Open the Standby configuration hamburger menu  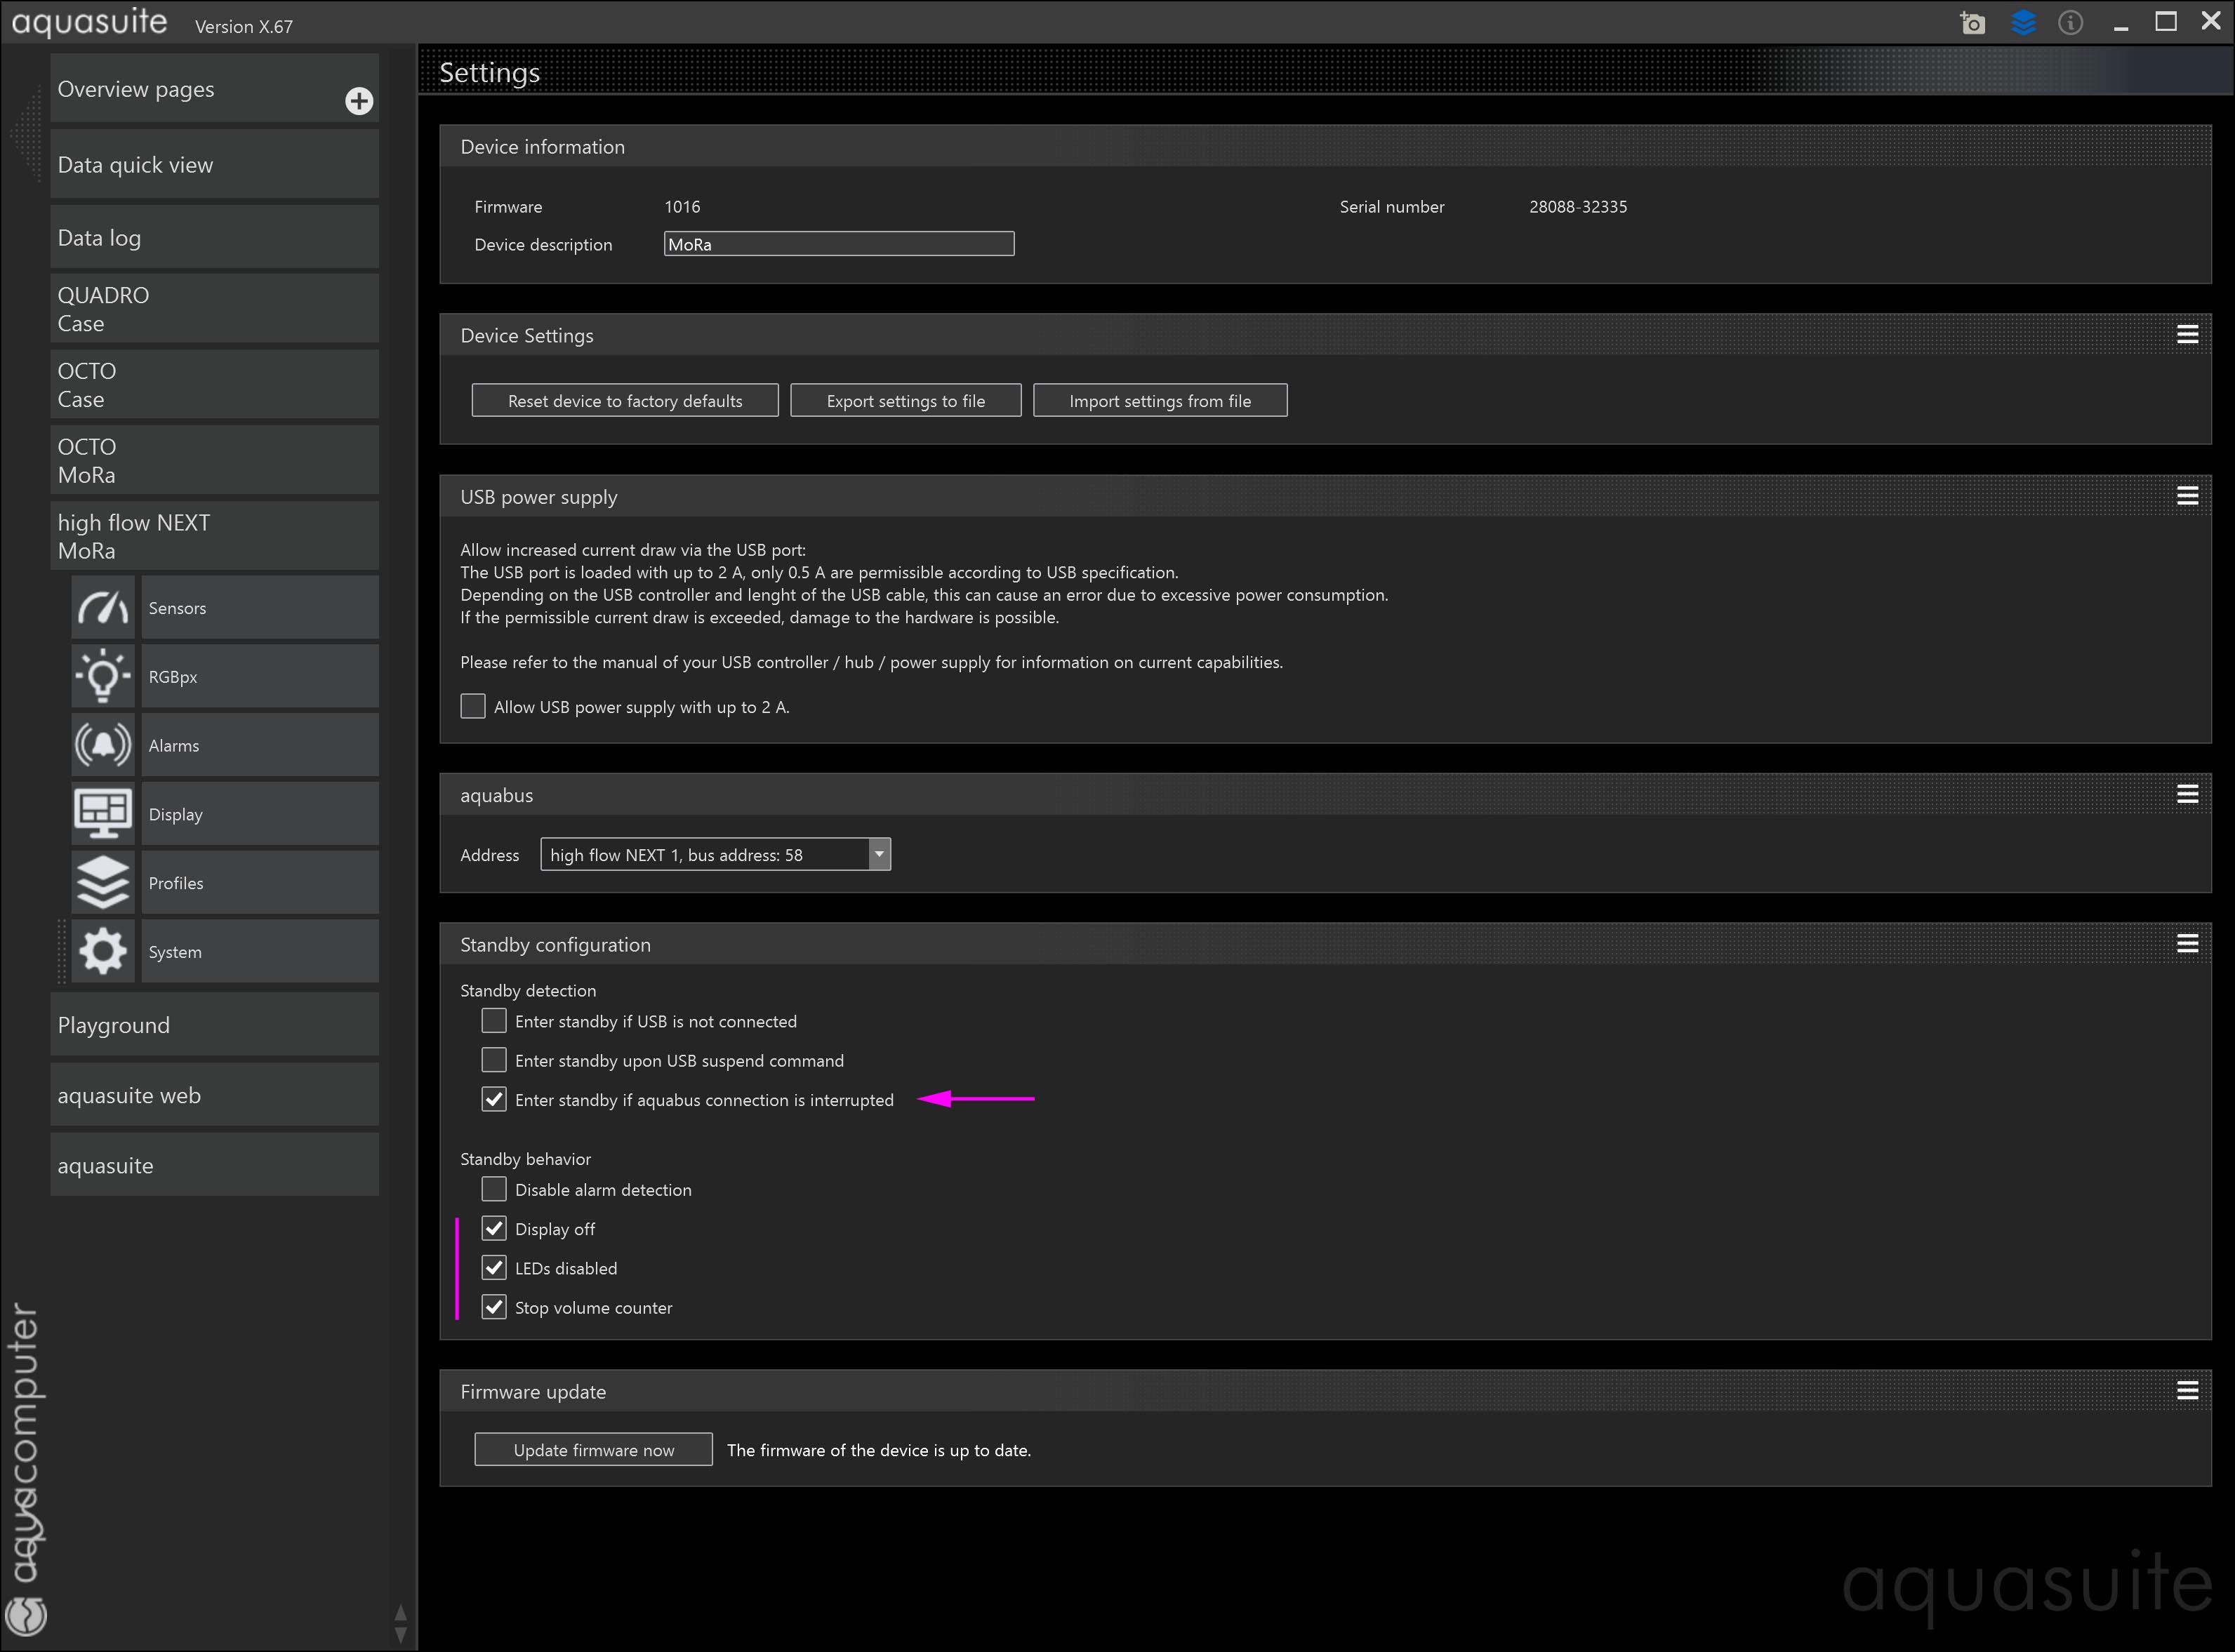pos(2187,944)
